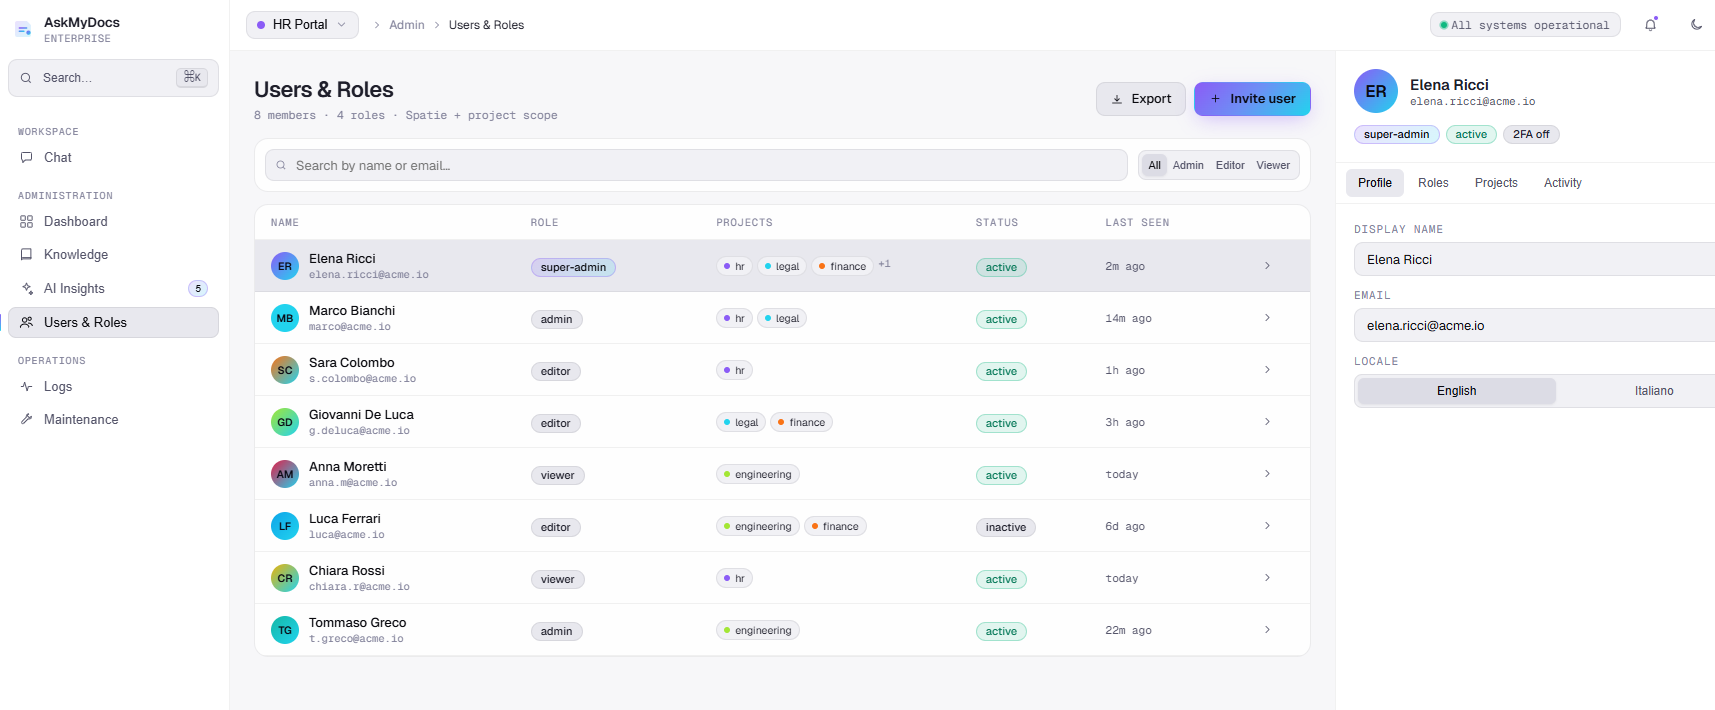This screenshot has height=710, width=1715.
Task: Click the Dashboard grid icon
Action: click(27, 221)
